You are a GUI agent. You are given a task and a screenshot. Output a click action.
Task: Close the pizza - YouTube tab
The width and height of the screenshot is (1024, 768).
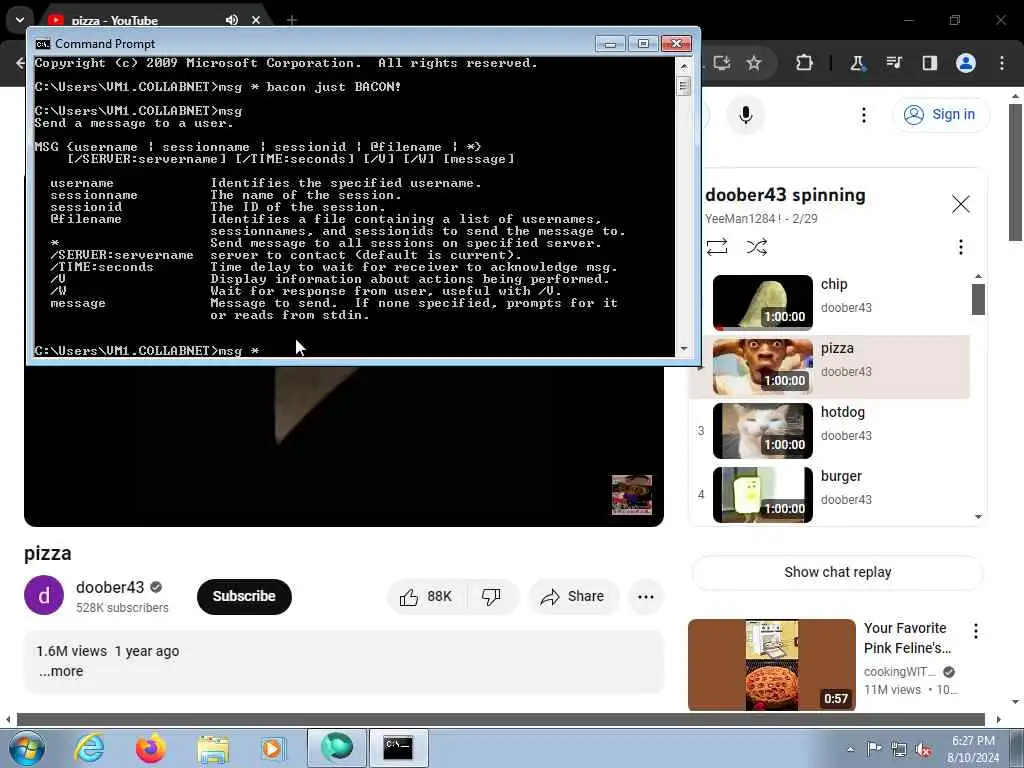click(256, 20)
